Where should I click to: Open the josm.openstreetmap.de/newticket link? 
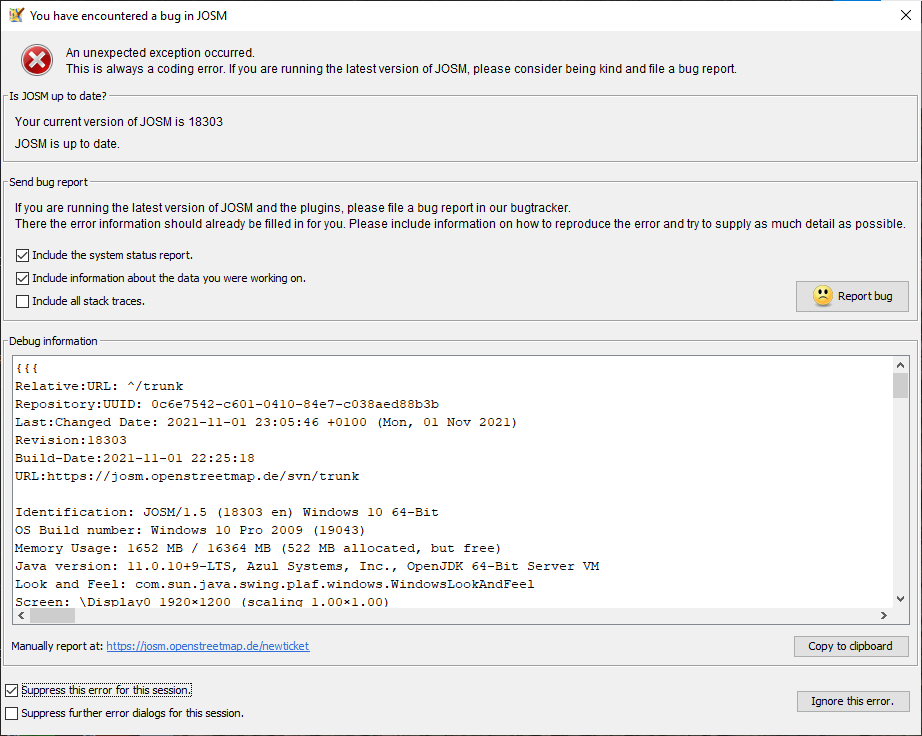coord(208,646)
